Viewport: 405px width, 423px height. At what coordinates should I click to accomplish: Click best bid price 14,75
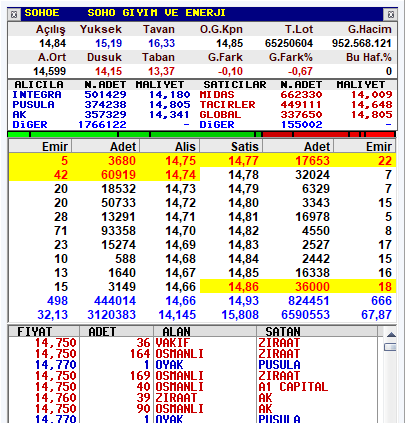181,161
